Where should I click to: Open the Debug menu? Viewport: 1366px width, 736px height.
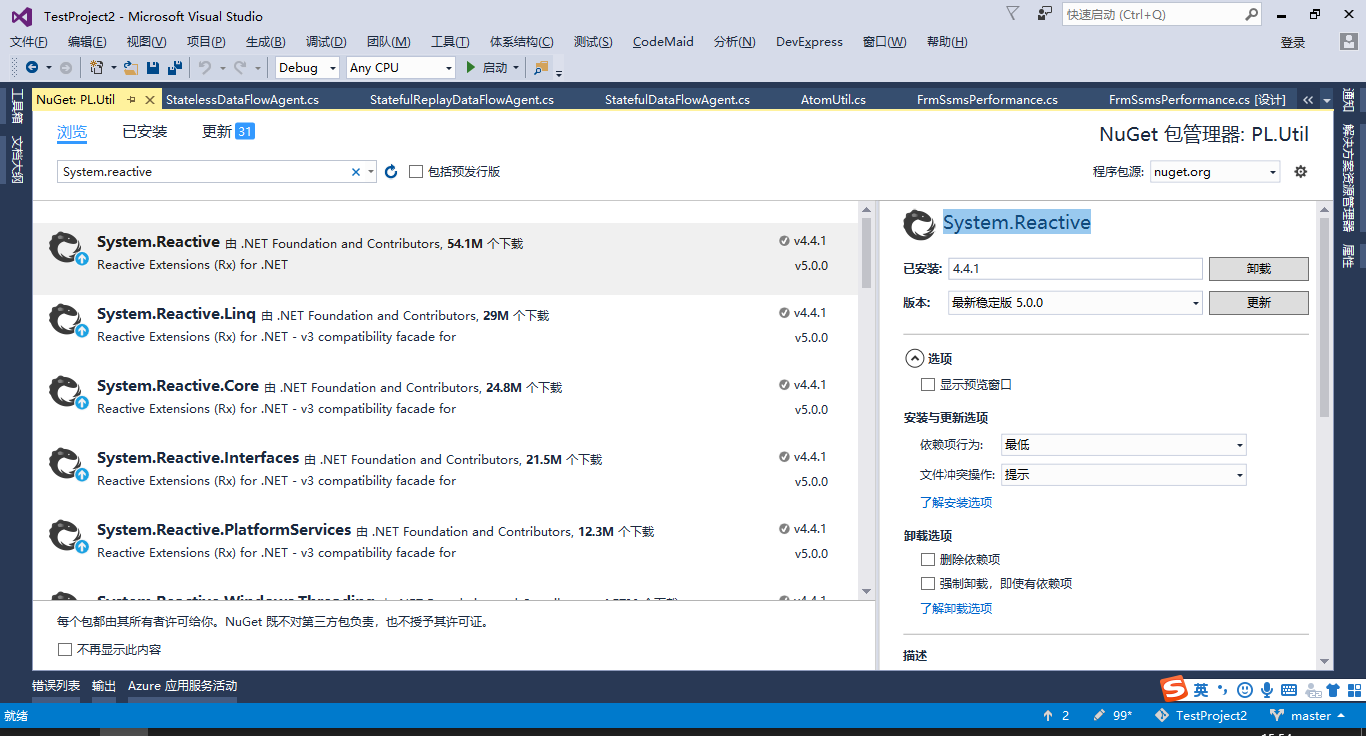click(326, 42)
